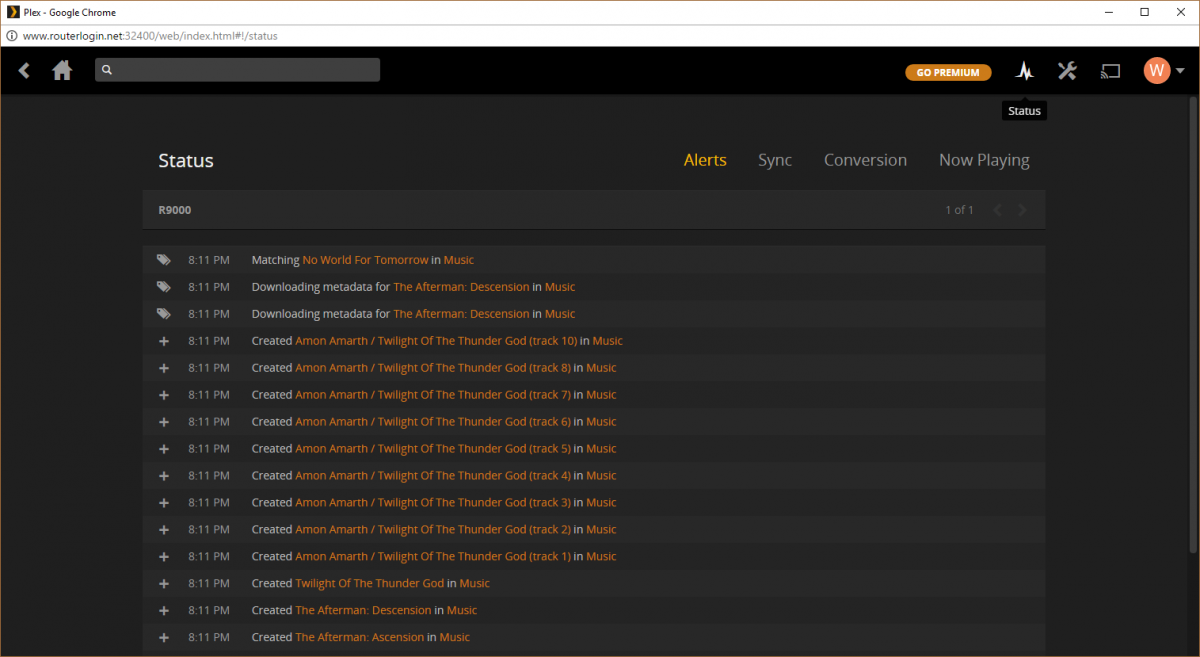Open the Status activity icon
Image resolution: width=1200 pixels, height=657 pixels.
[1024, 70]
